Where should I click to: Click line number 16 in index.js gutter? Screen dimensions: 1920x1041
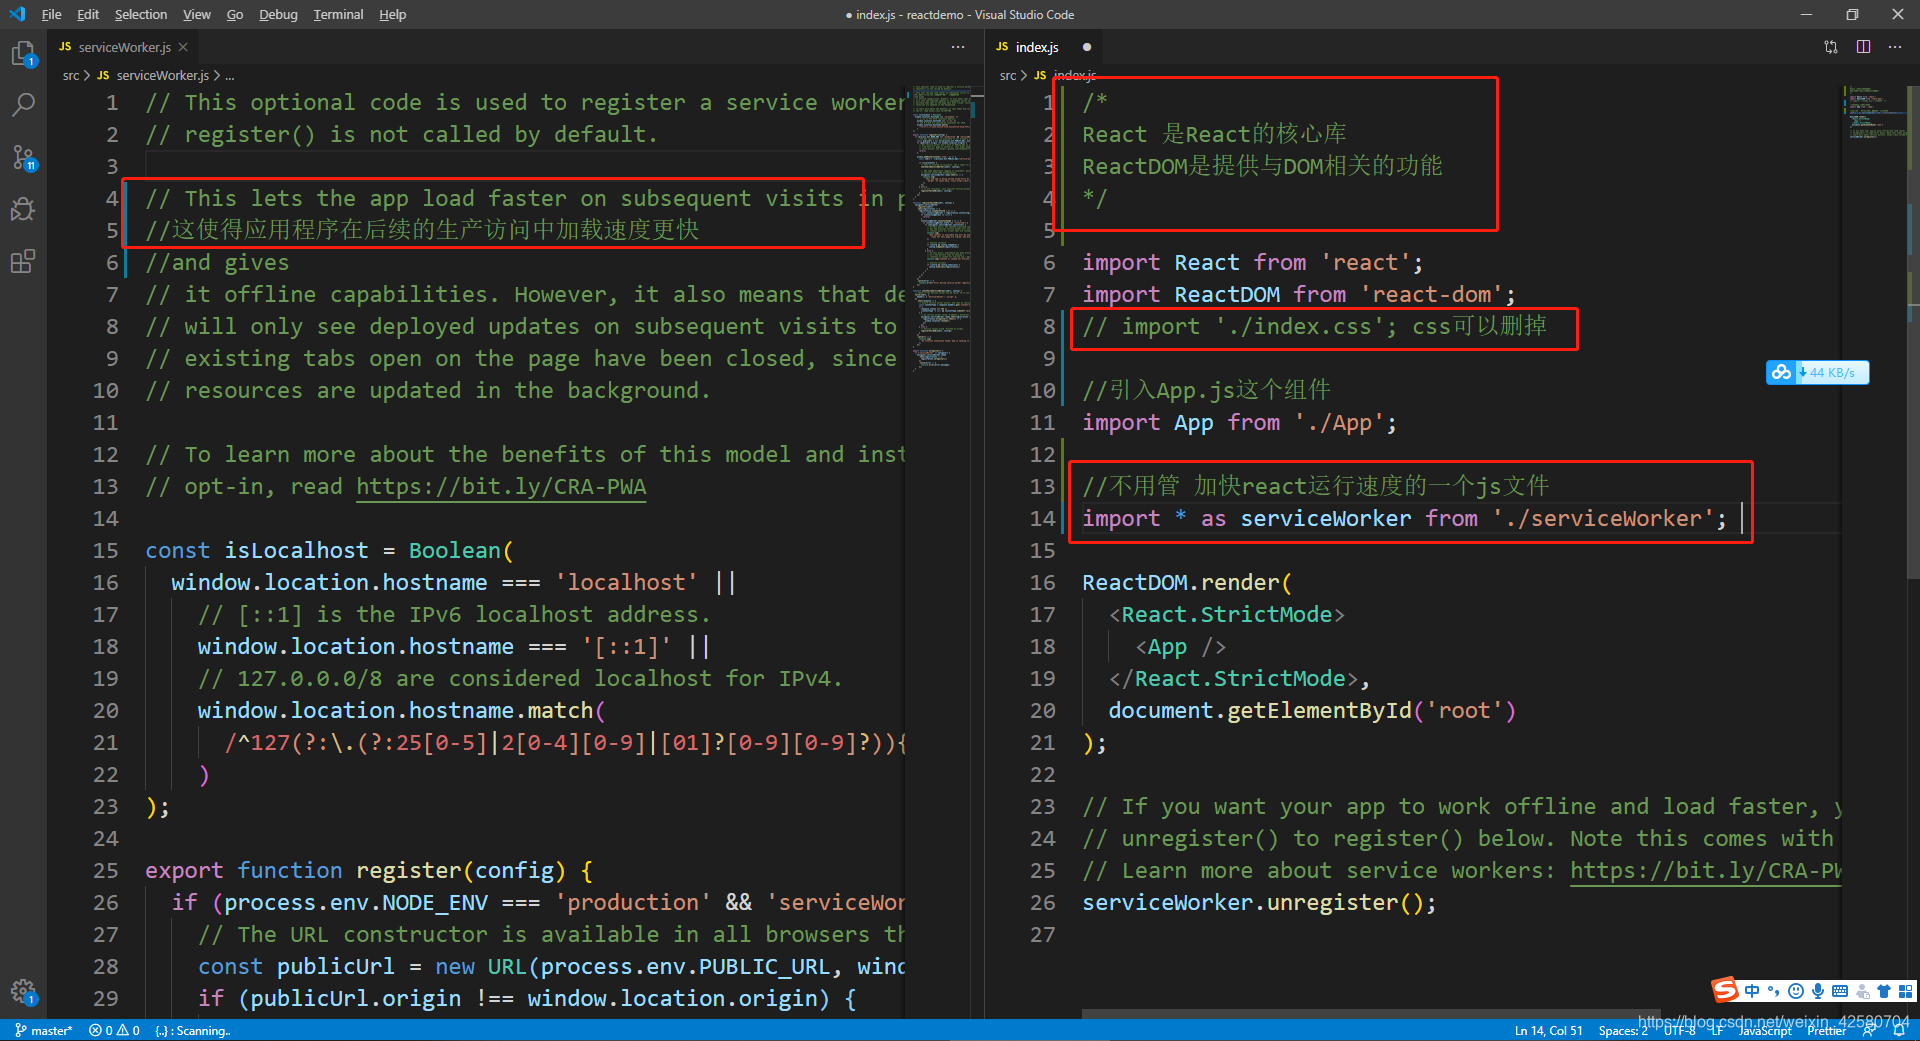click(x=1042, y=582)
